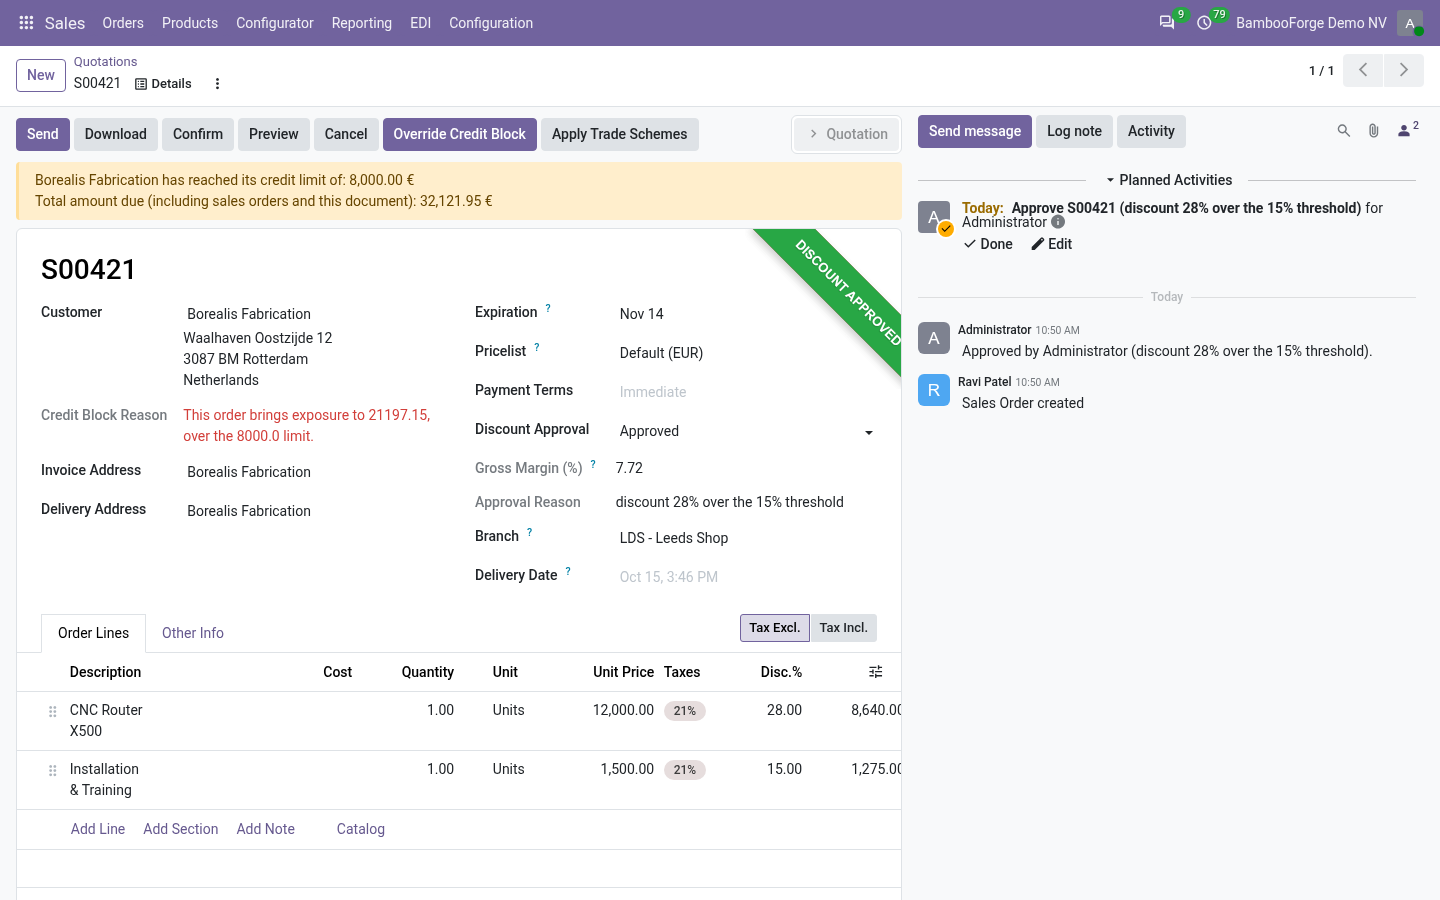Viewport: 1440px width, 900px height.
Task: Show info icon next to Administrator activity
Action: point(1058,222)
